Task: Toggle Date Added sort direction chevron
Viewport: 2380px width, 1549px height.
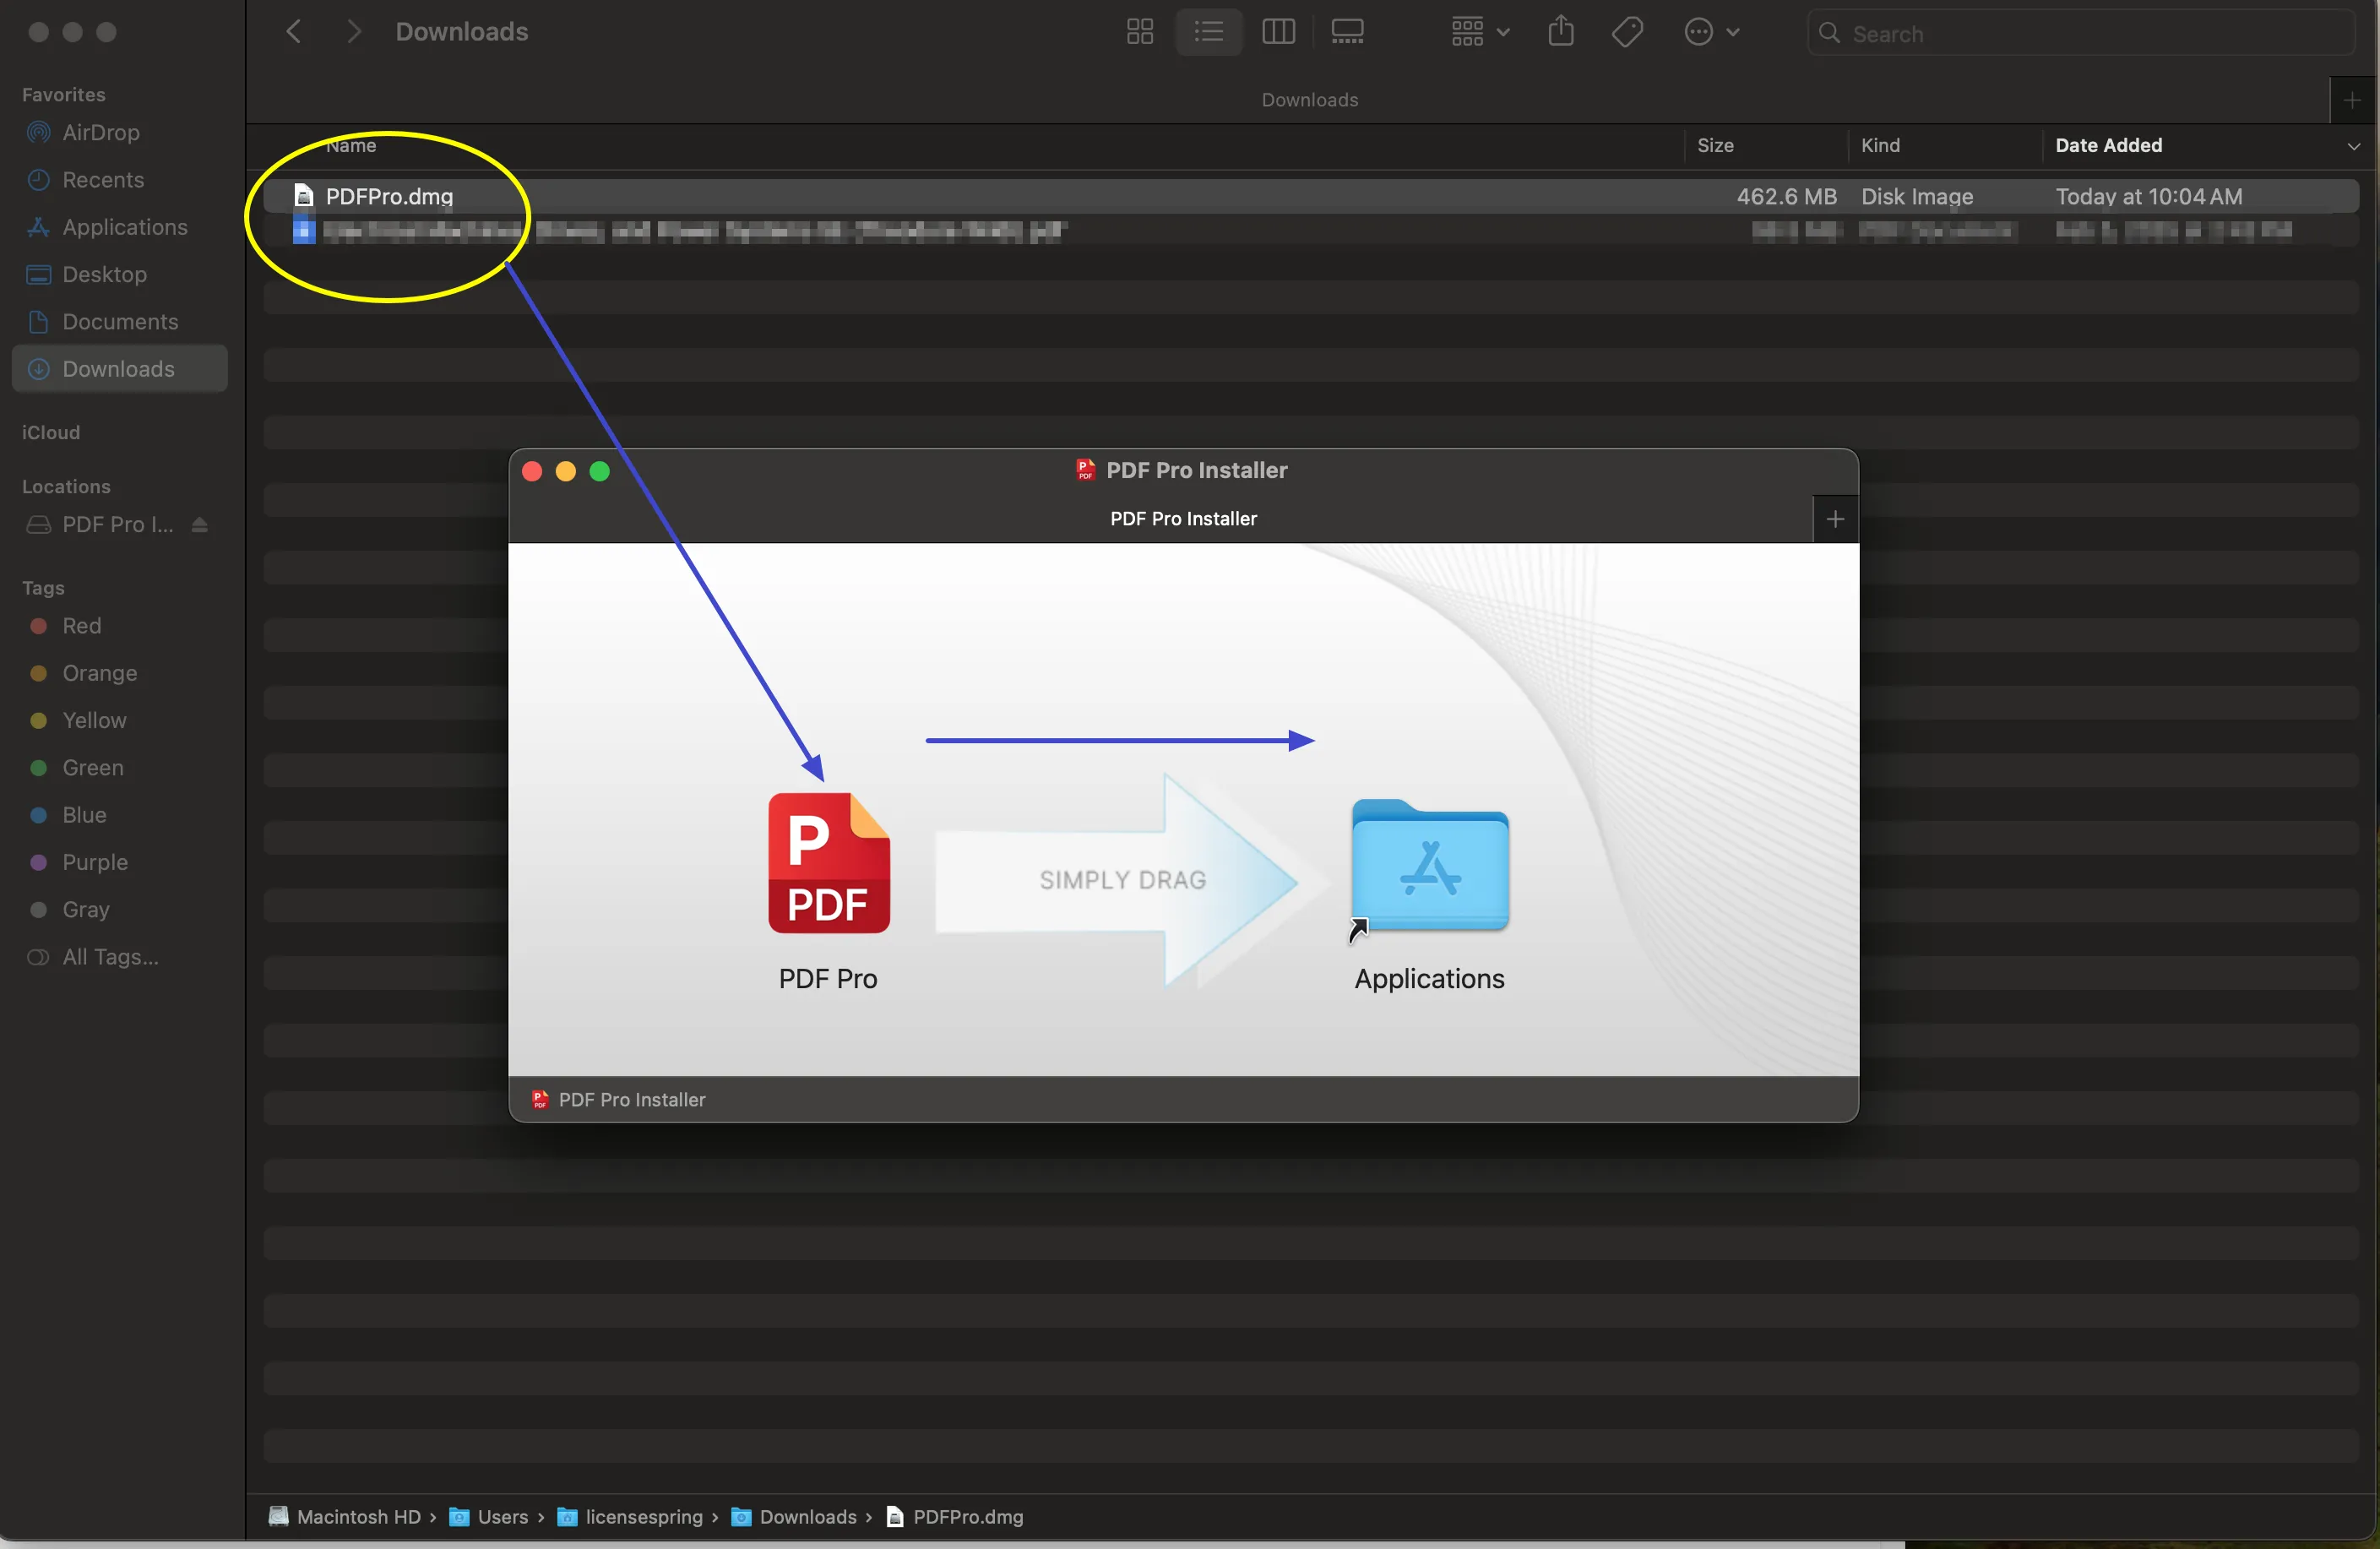Action: 2353,146
